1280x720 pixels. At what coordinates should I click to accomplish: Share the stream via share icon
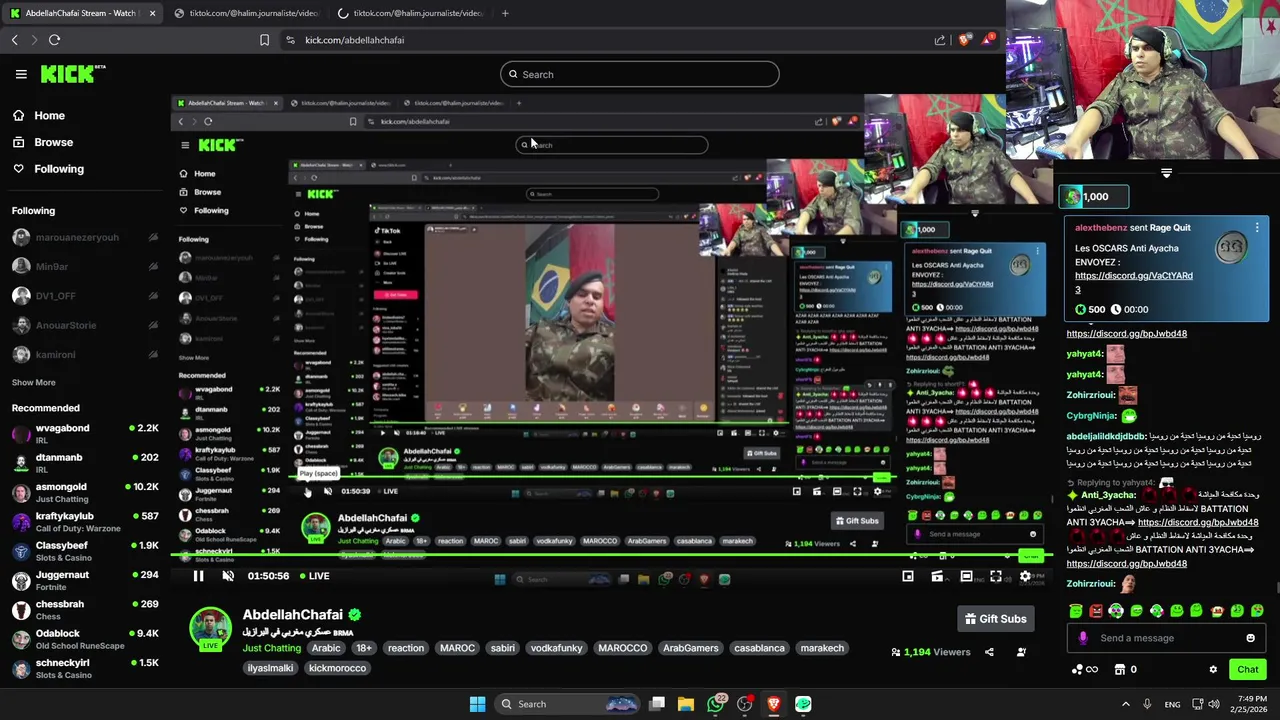[989, 652]
